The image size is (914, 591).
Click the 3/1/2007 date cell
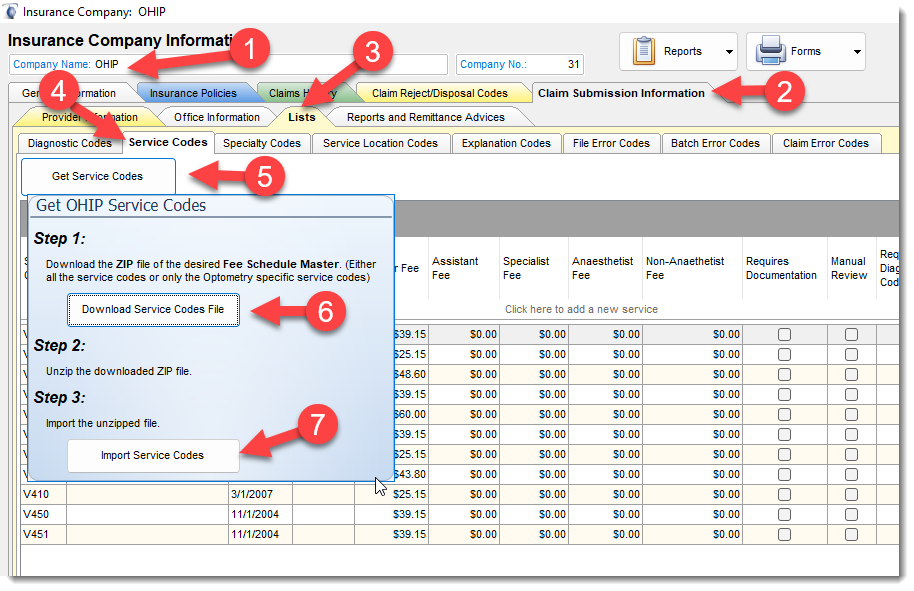[x=261, y=494]
